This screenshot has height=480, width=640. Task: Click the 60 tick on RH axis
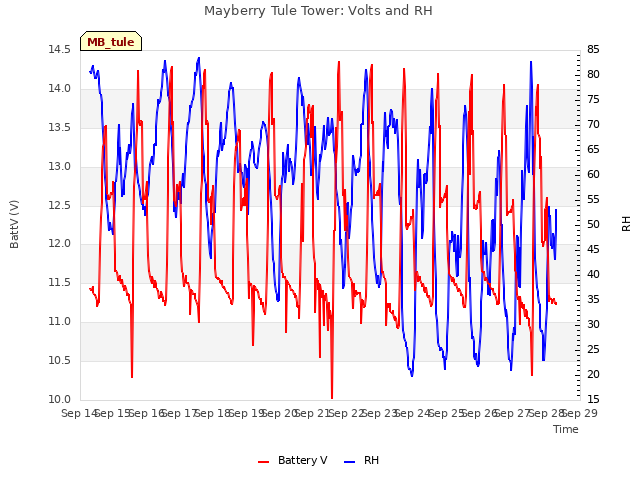click(593, 174)
